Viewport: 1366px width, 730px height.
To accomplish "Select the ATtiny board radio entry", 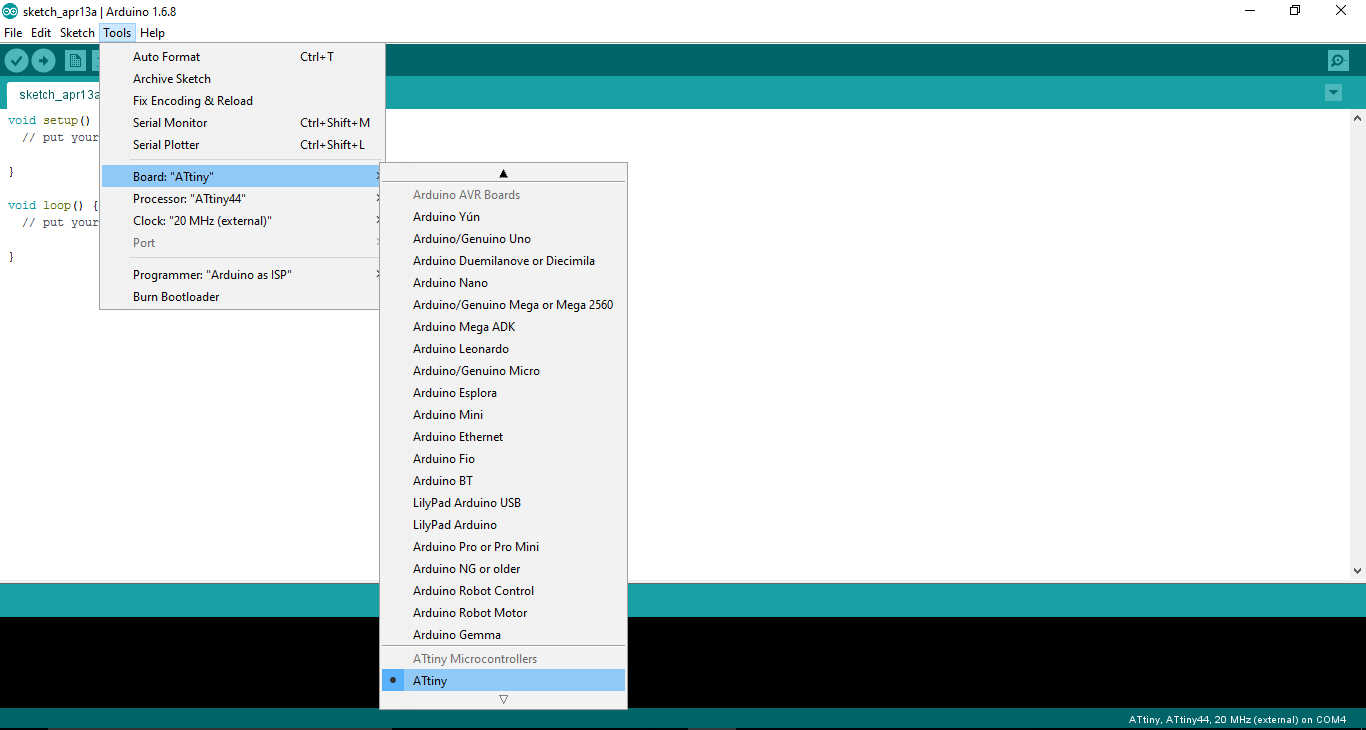I will point(503,681).
